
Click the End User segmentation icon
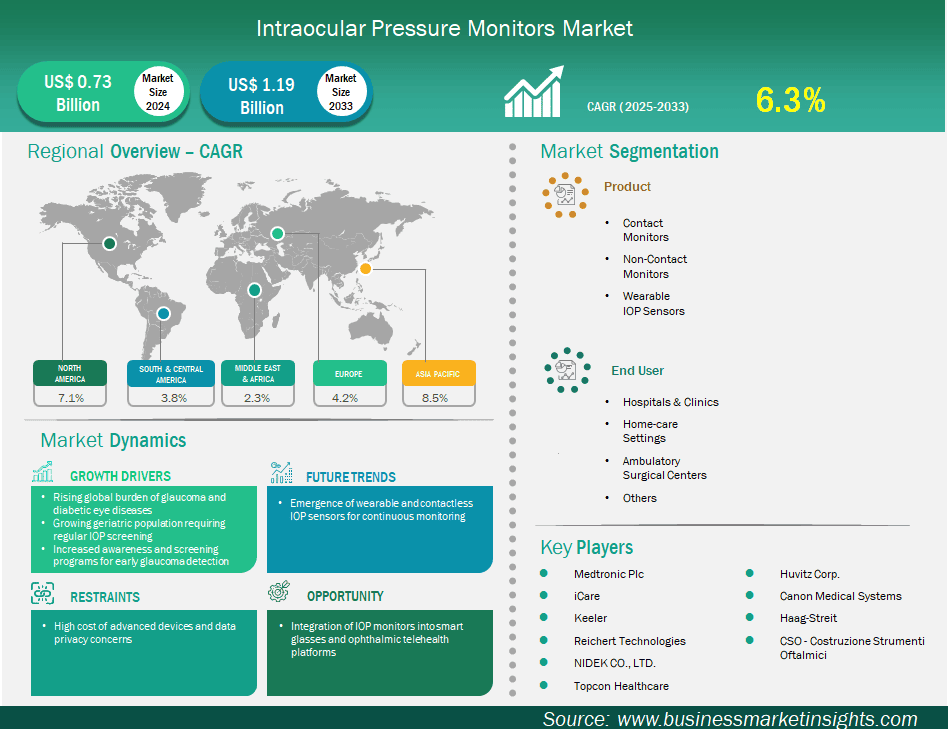[567, 369]
